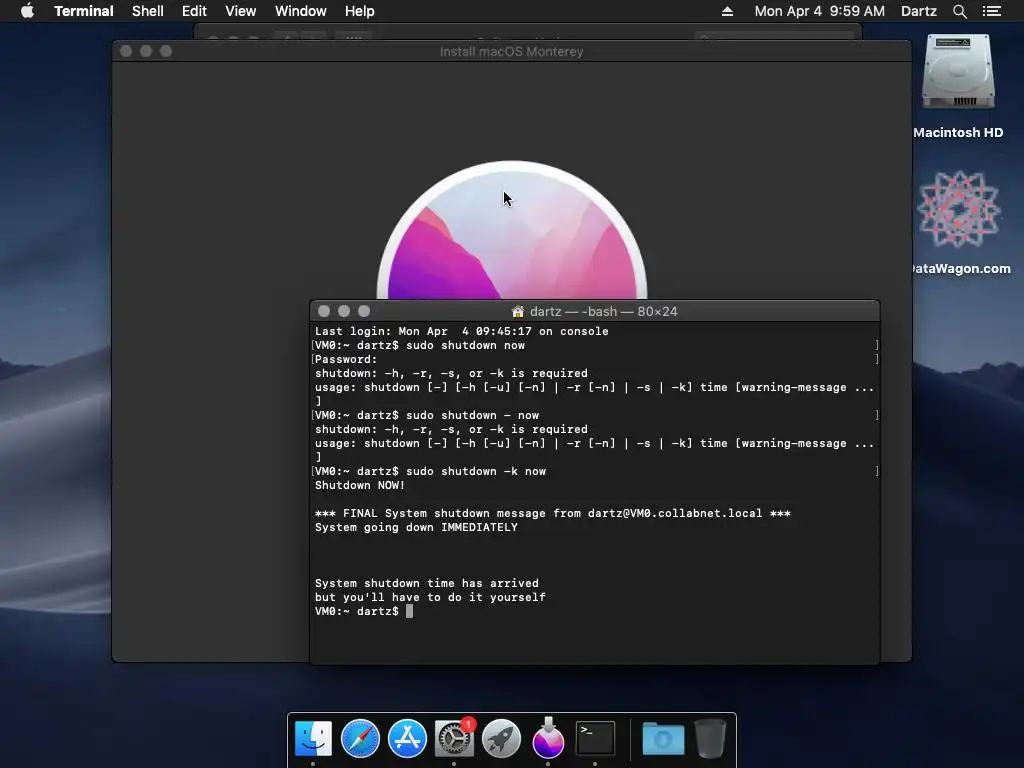The width and height of the screenshot is (1024, 768).
Task: Open Spotlight search magnifier icon
Action: 959,11
